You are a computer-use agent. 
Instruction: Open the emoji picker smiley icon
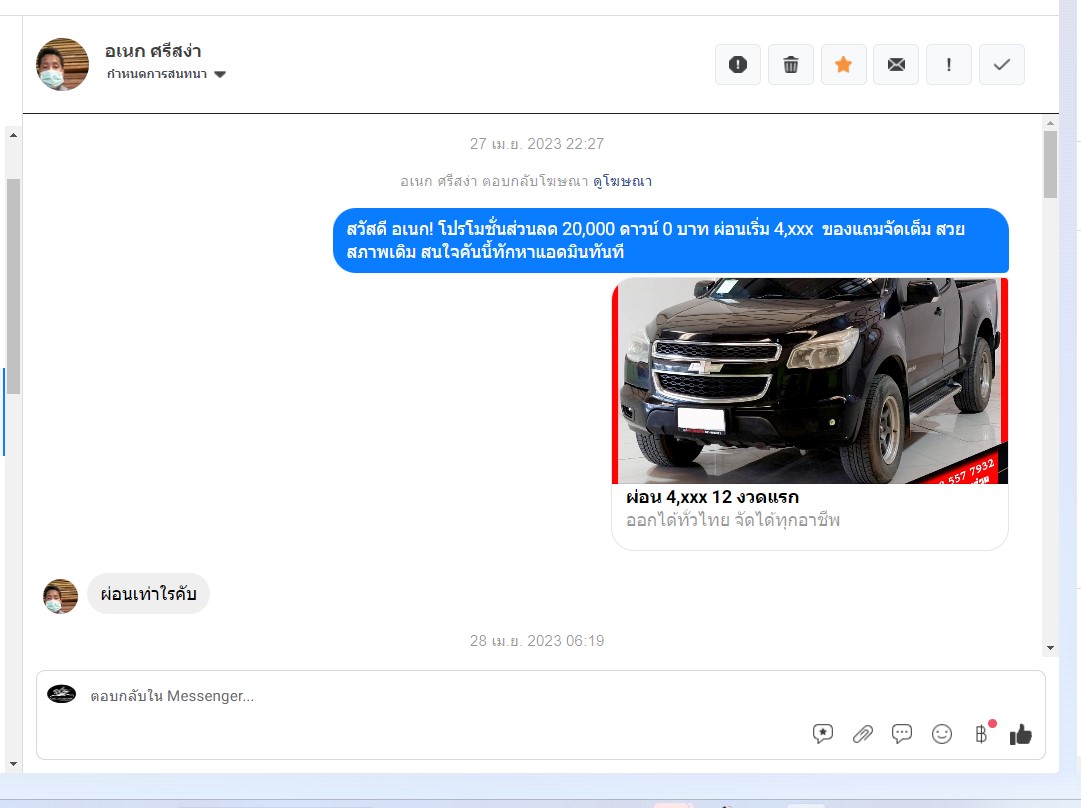tap(942, 734)
